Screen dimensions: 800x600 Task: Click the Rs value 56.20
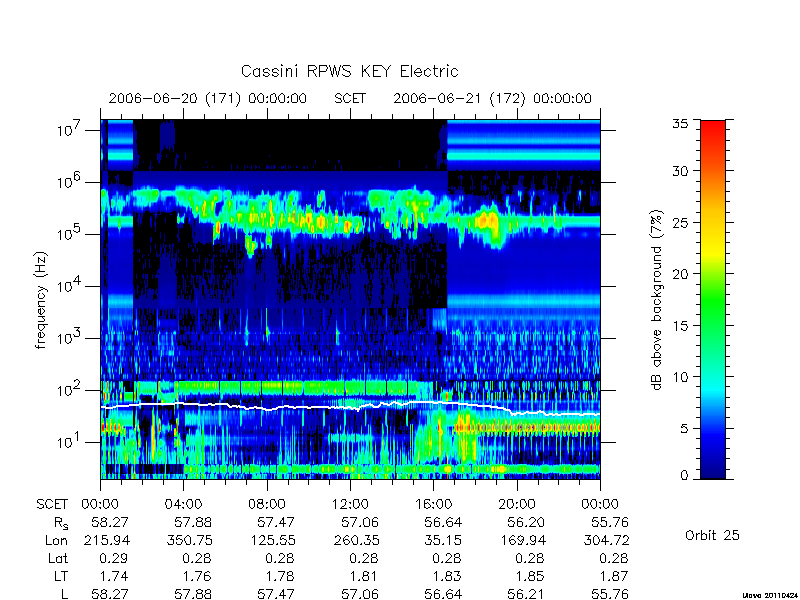tap(526, 522)
